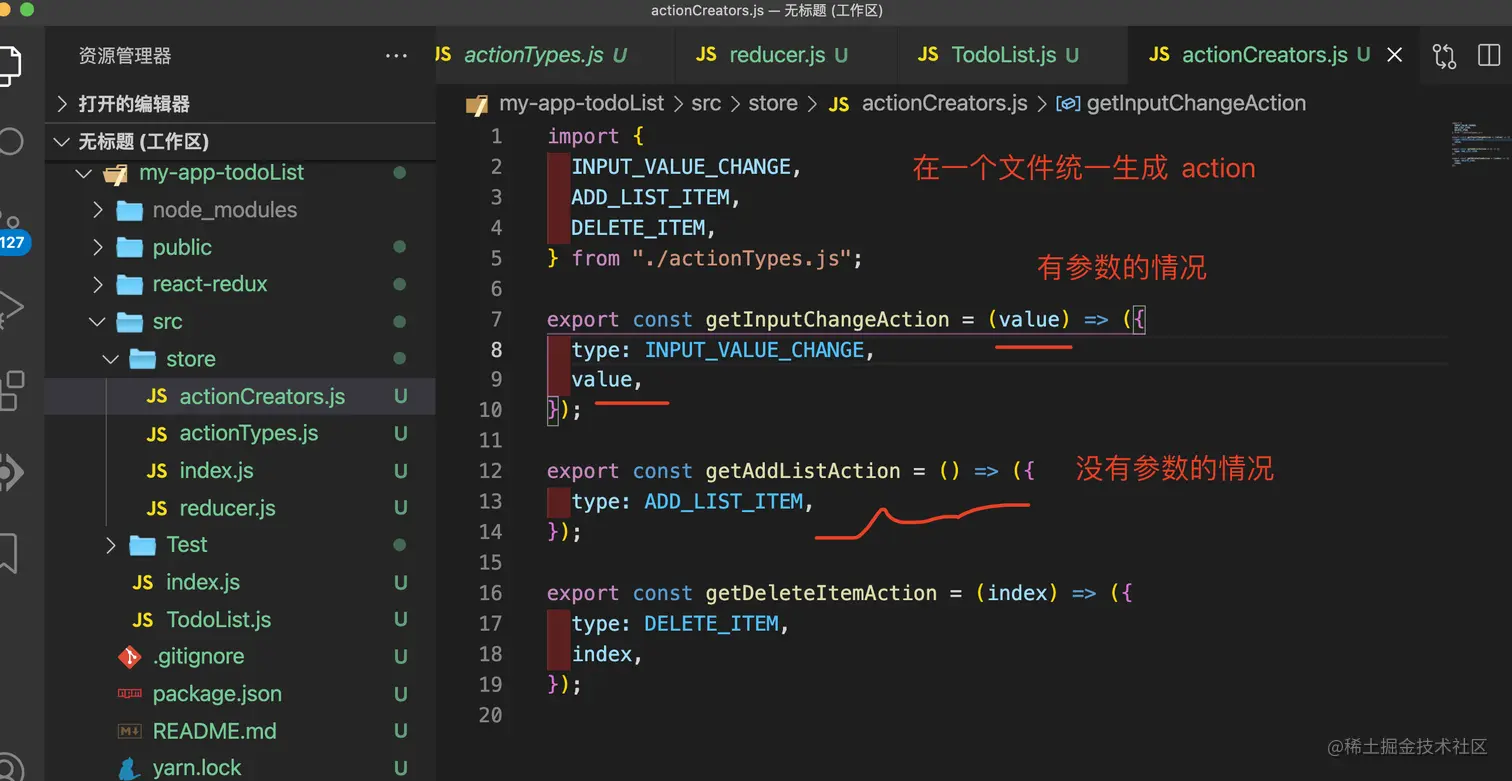Collapse the my-app-todoList folder chevron

click(83, 173)
